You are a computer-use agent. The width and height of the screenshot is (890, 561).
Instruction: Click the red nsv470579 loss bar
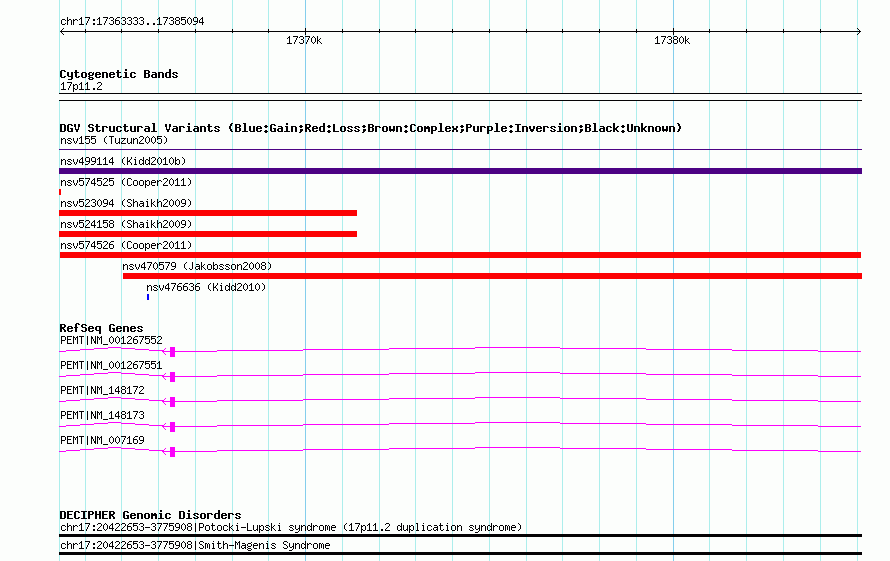tap(492, 276)
